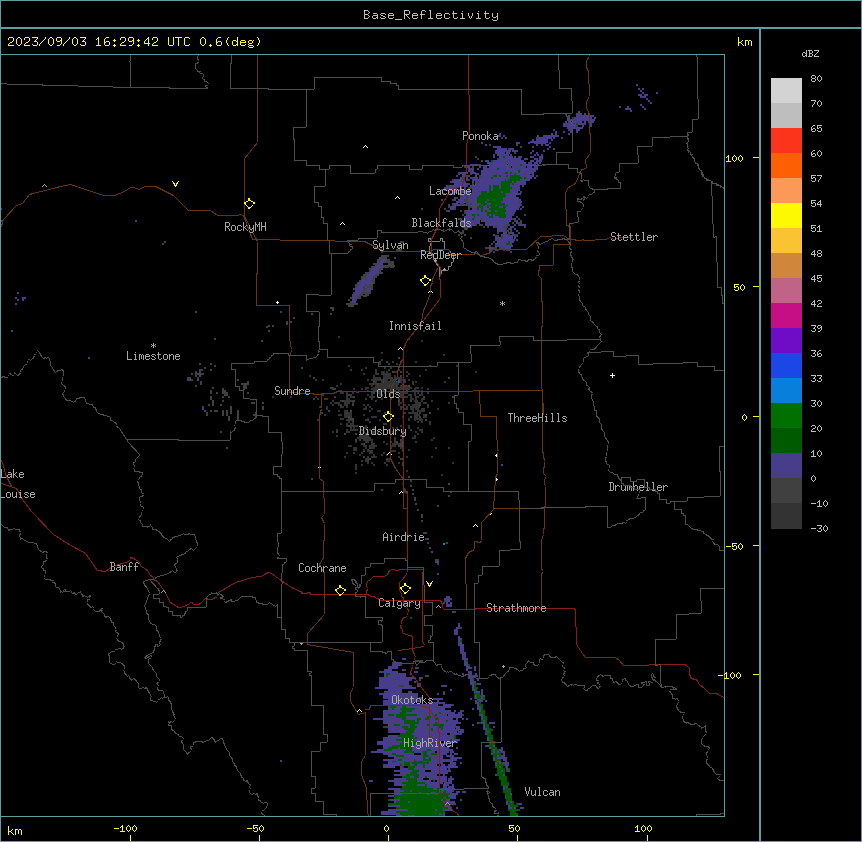Select the dBZ legend heading

[810, 54]
